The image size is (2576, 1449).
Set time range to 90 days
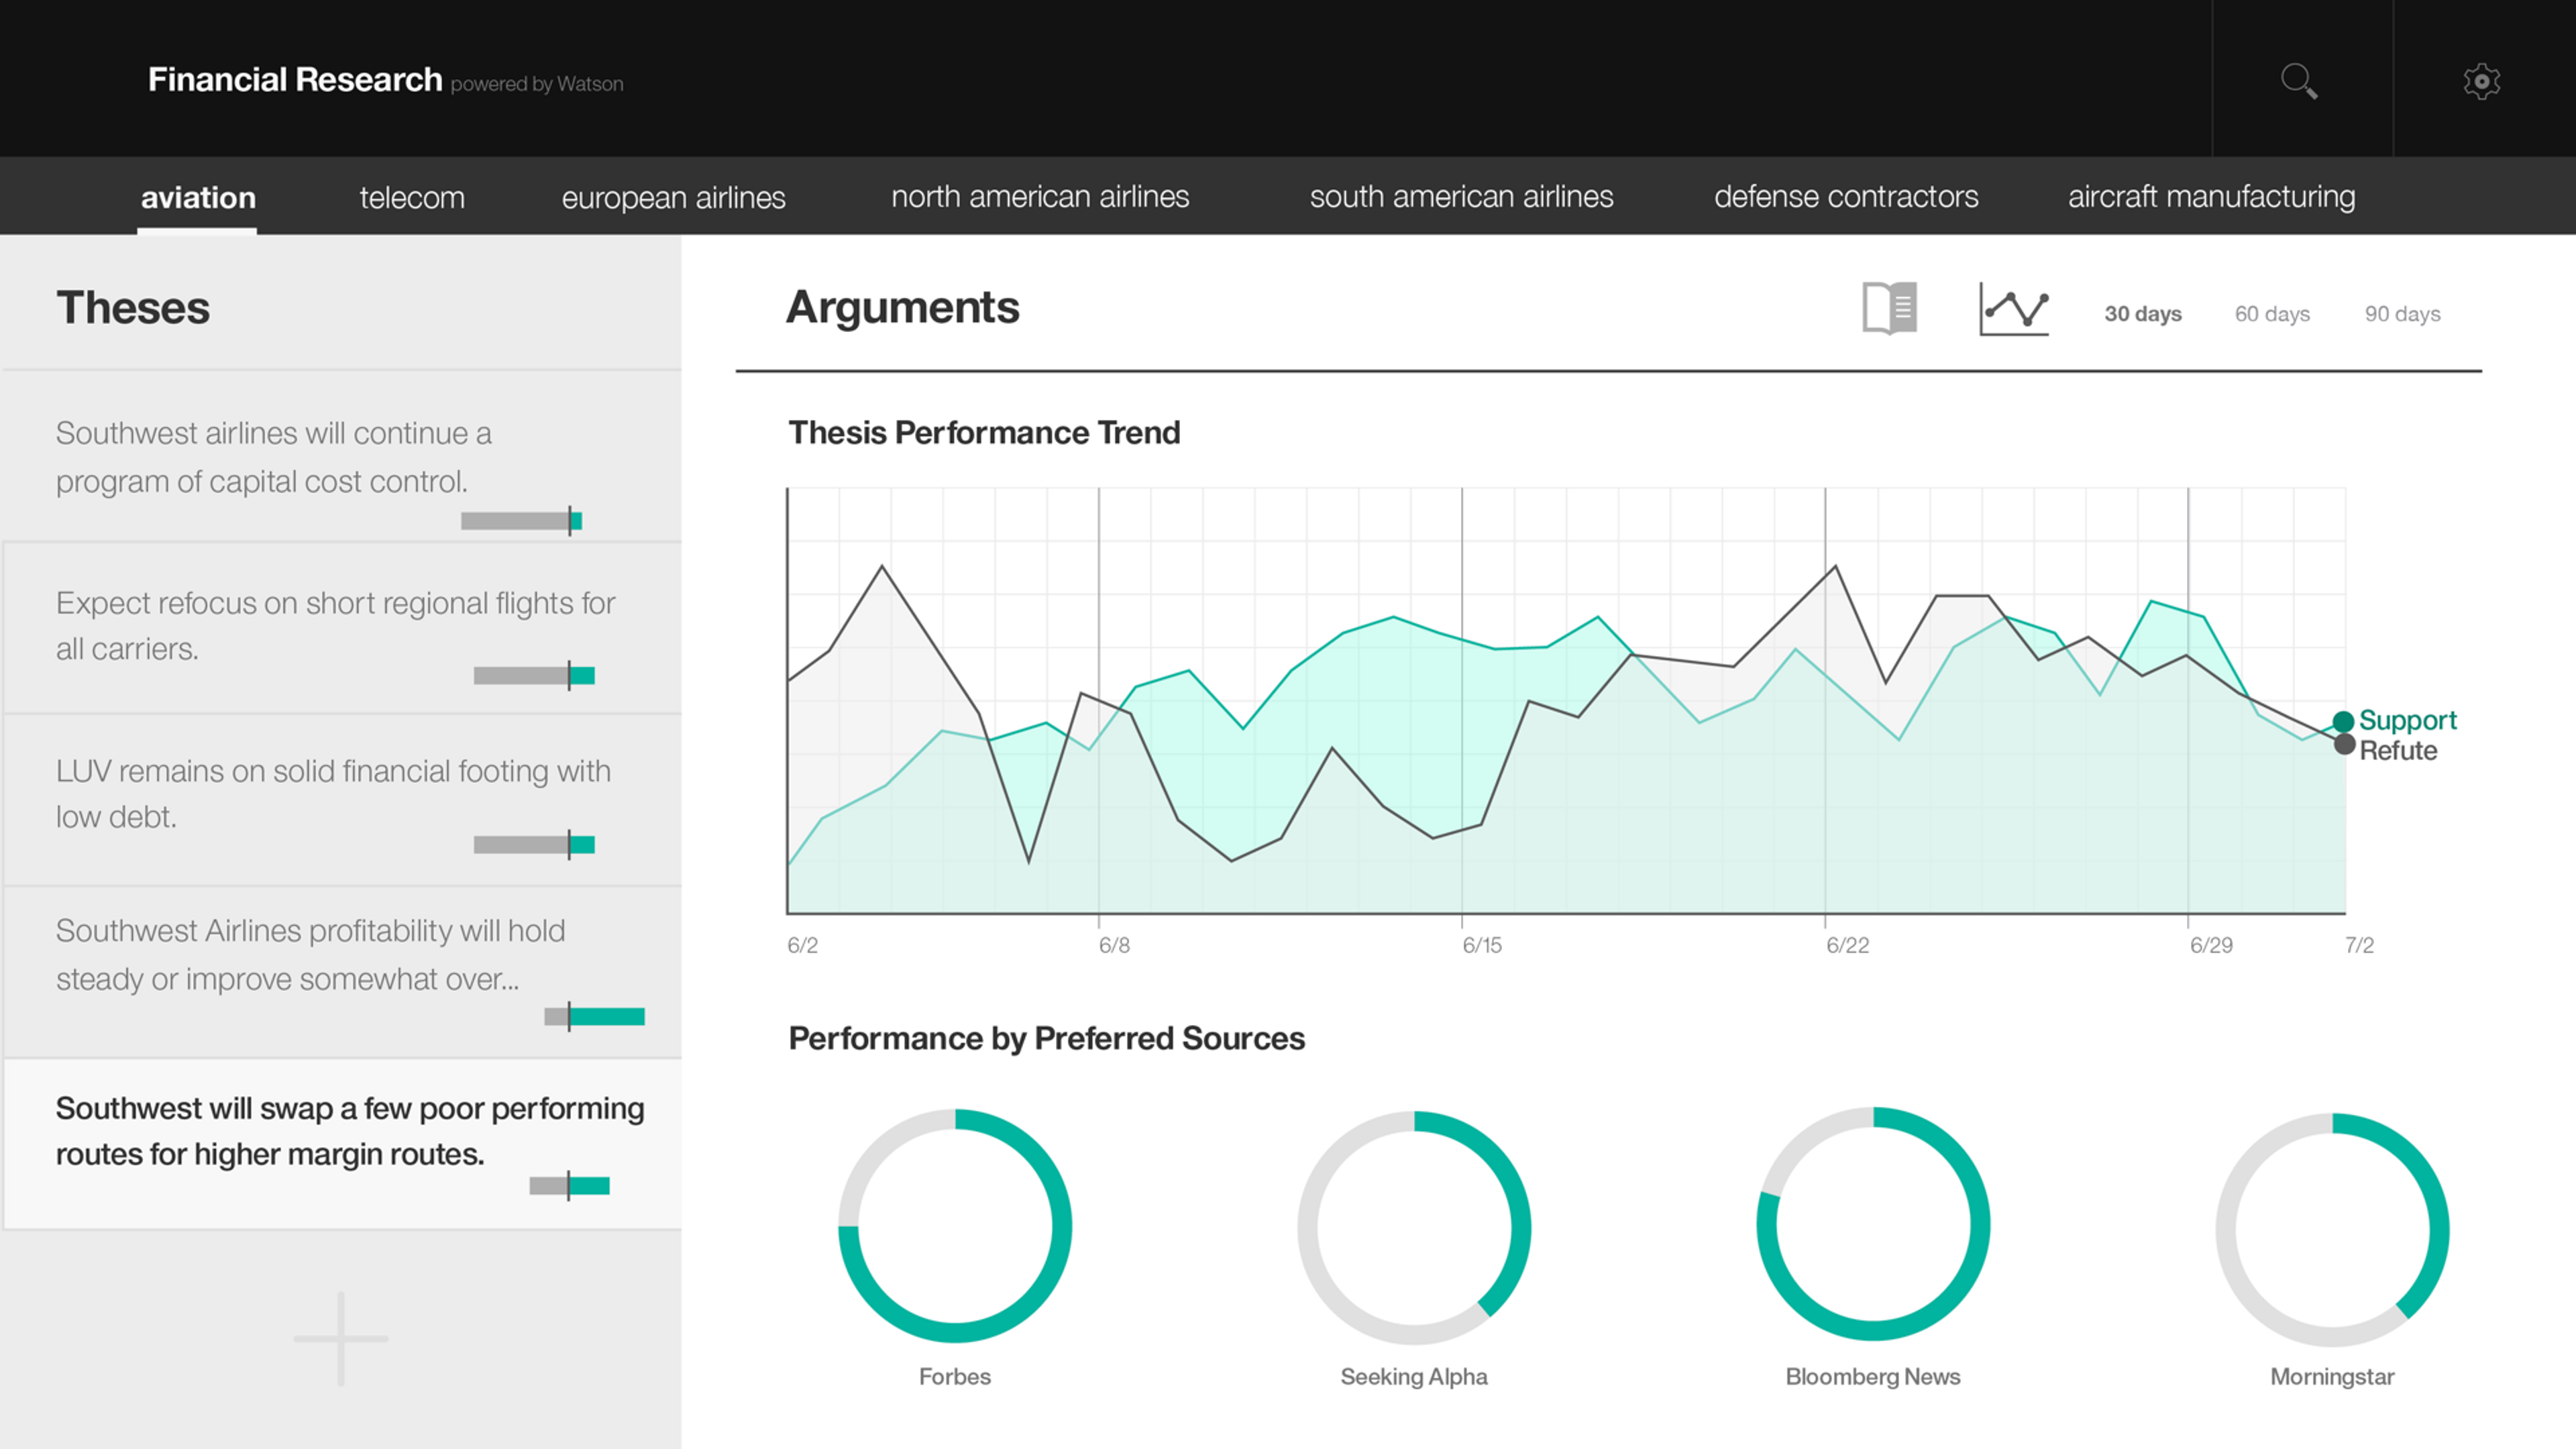tap(2402, 314)
